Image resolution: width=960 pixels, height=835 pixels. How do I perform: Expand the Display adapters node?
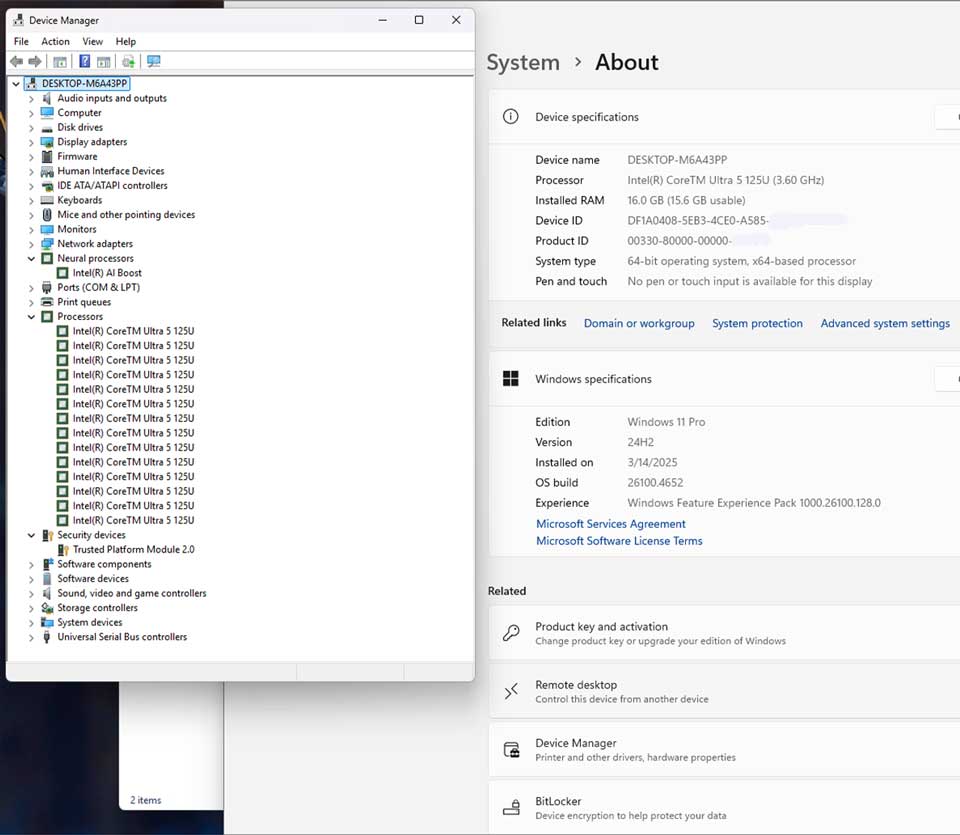(31, 142)
